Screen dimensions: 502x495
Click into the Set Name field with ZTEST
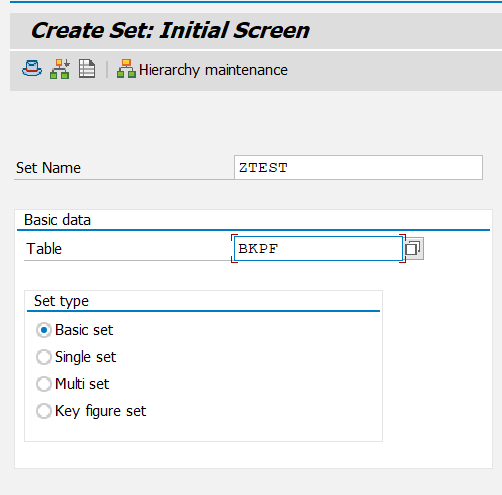(358, 167)
